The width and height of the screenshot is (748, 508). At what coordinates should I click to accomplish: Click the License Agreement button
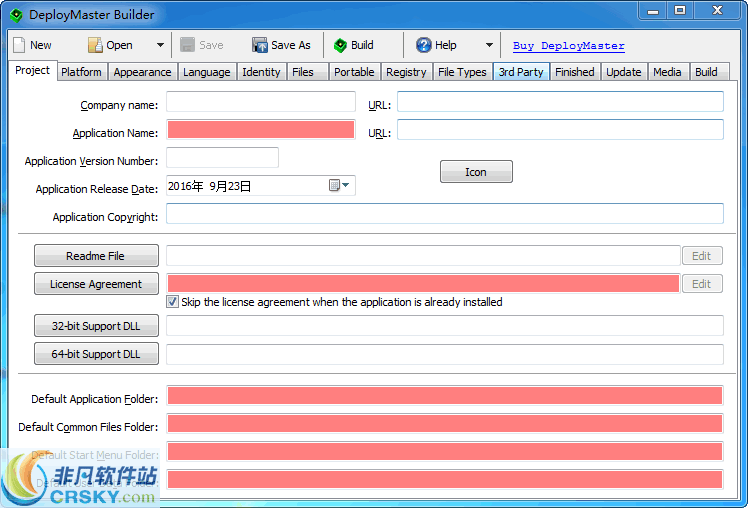(96, 284)
